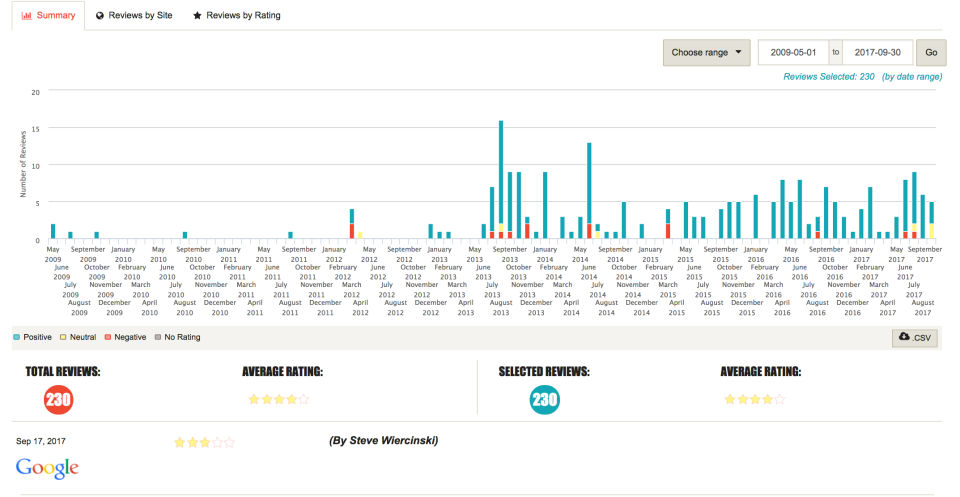Screen dimensions: 960x497
Task: Click the review date Sep 17, 2017
Action: coord(41,441)
